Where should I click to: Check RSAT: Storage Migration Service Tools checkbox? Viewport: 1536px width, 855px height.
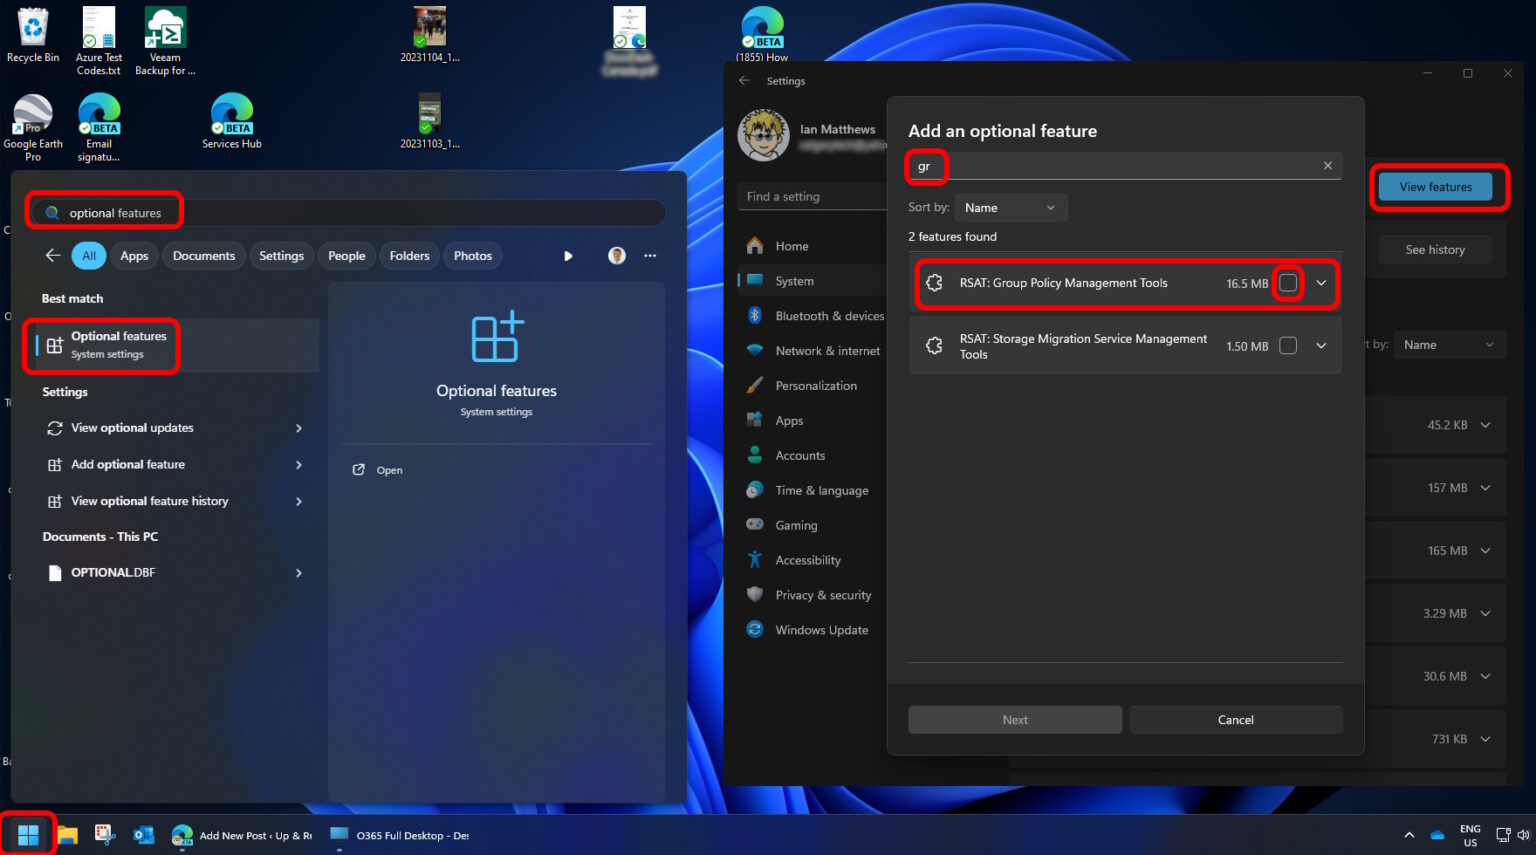click(x=1288, y=345)
